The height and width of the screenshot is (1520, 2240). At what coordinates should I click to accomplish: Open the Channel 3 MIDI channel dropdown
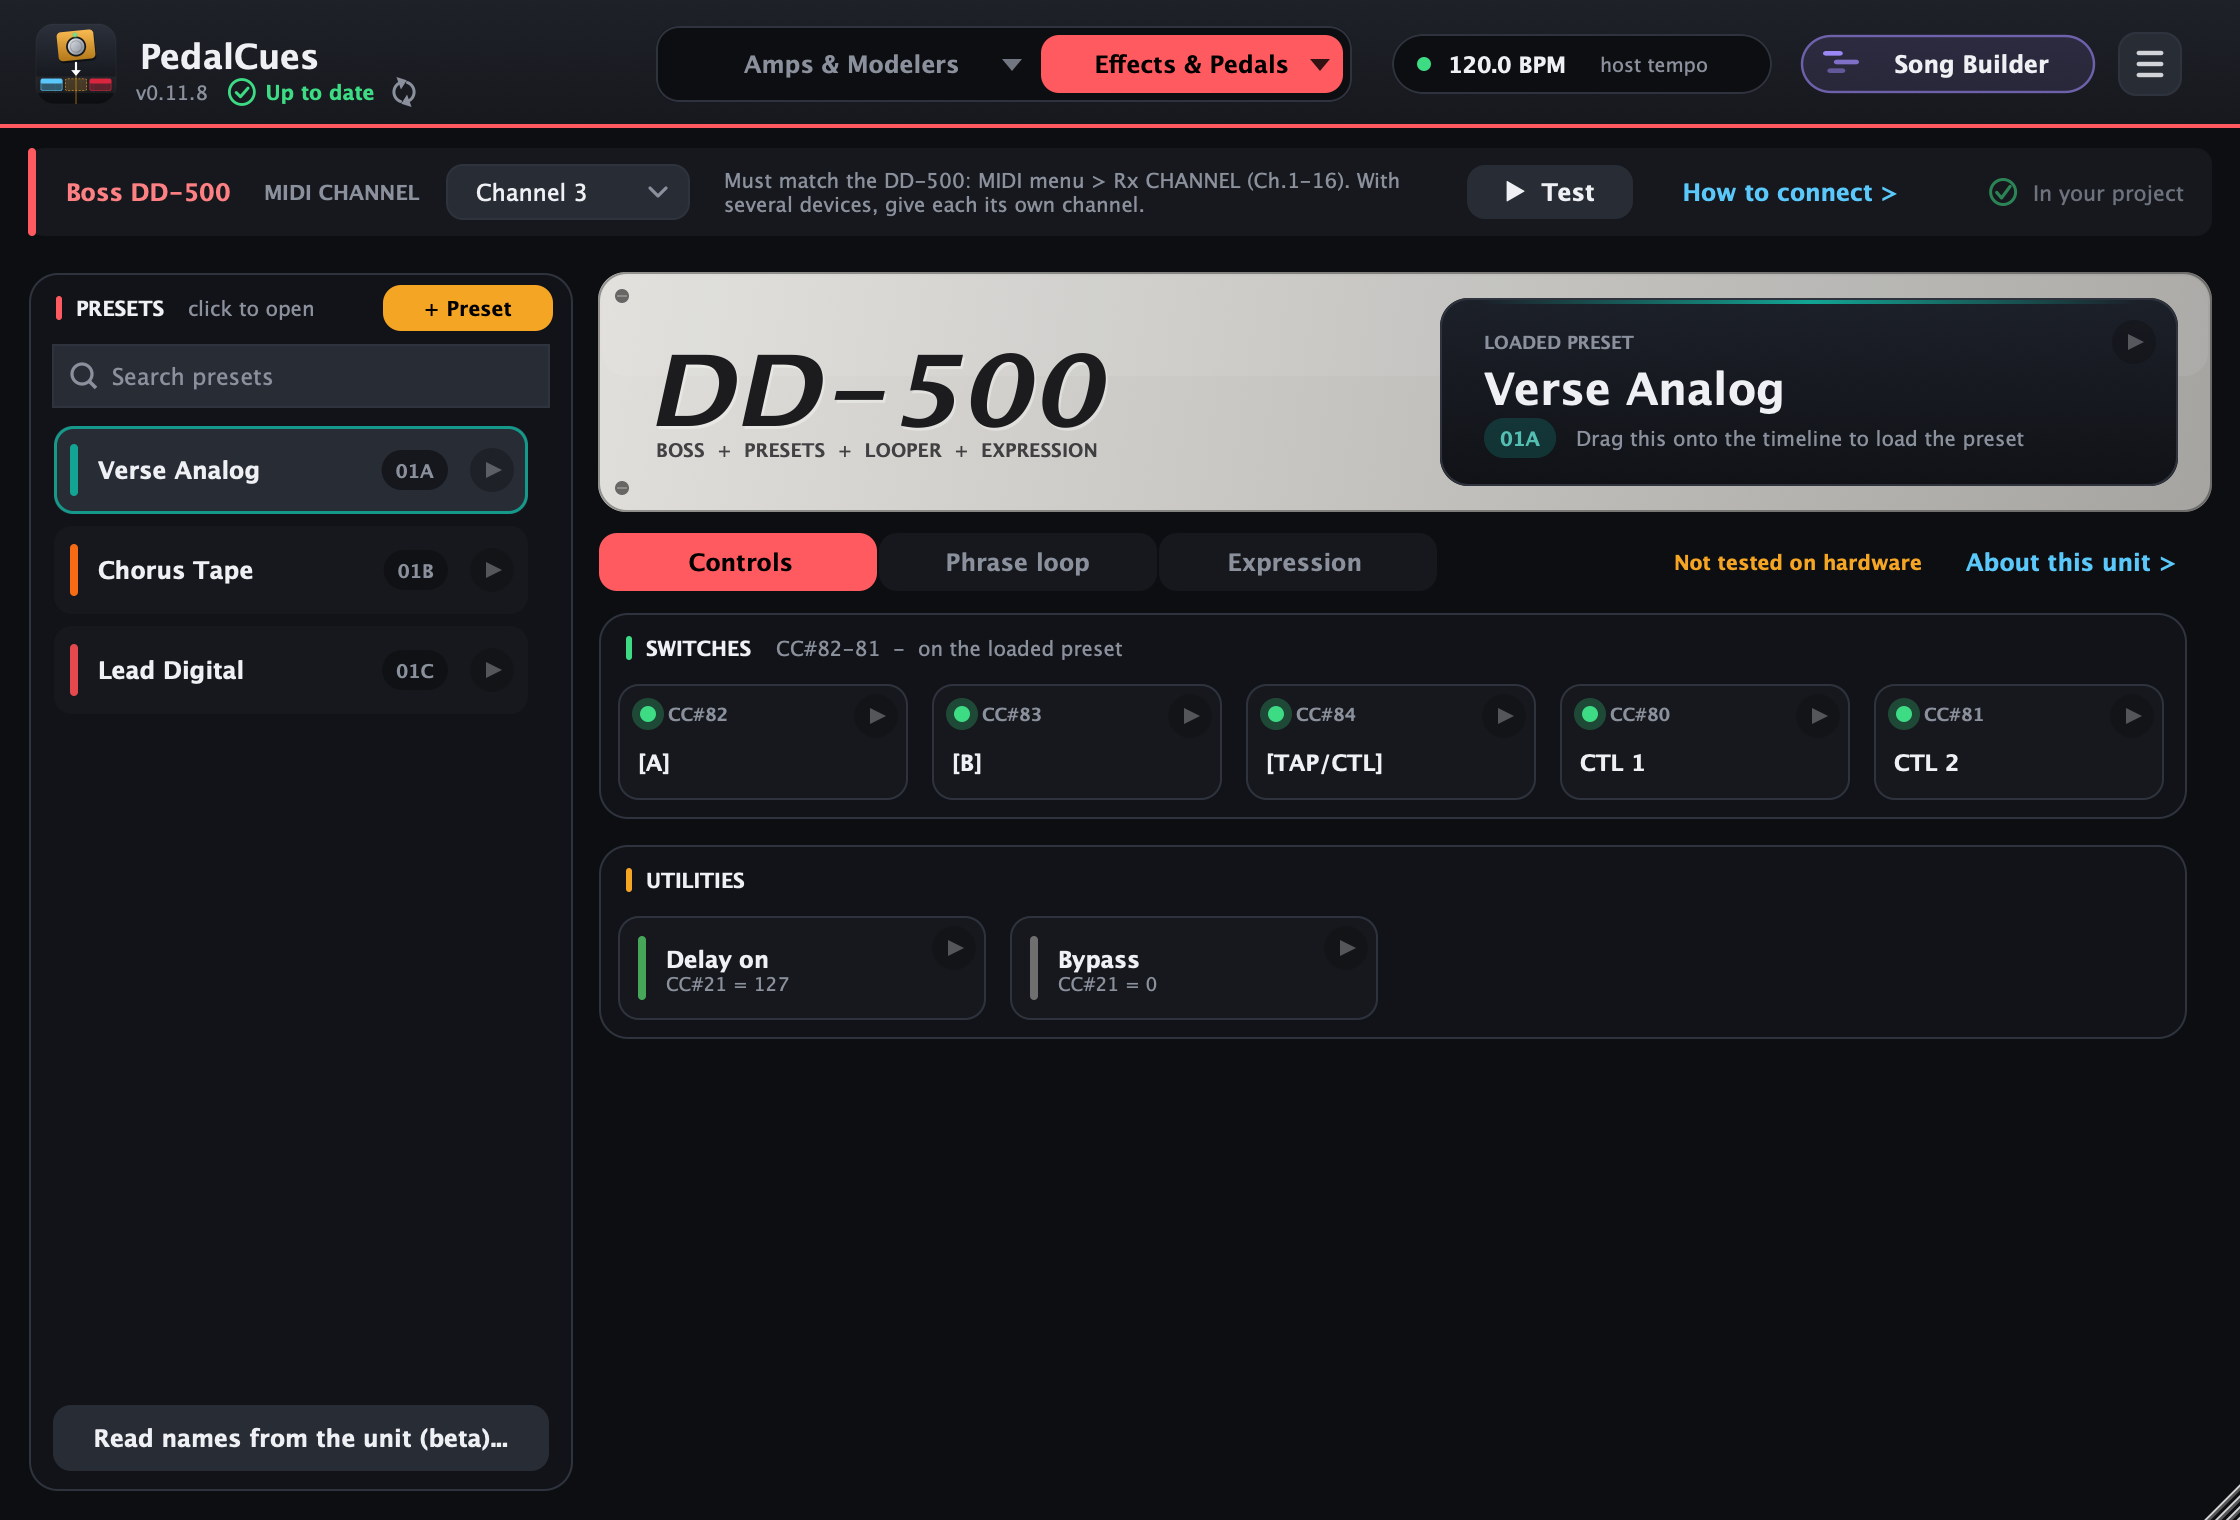(567, 192)
